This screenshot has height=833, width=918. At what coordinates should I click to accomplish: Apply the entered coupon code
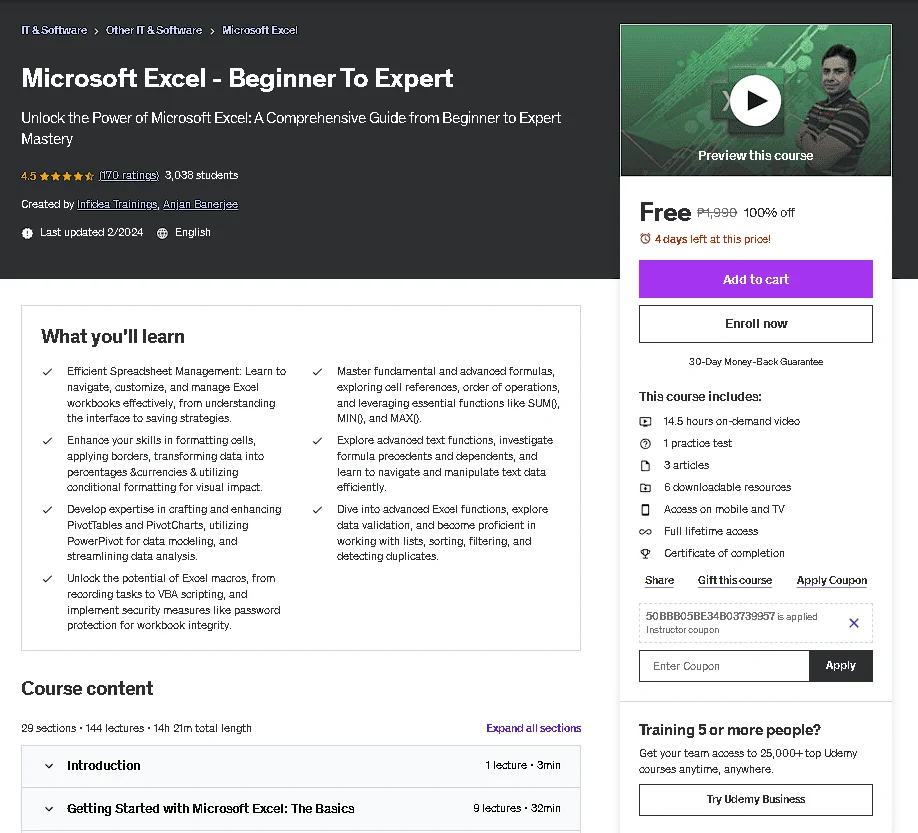point(840,666)
